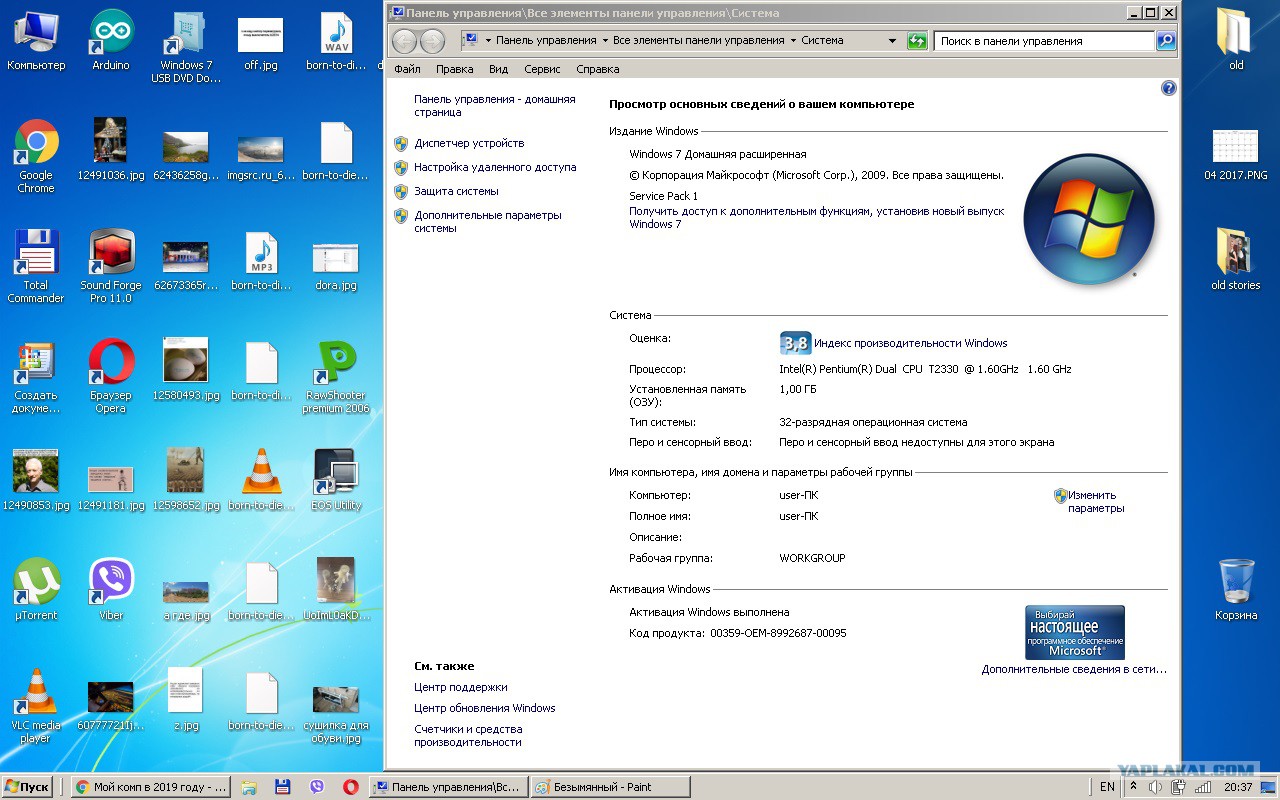Click the help question mark icon

click(x=1168, y=88)
